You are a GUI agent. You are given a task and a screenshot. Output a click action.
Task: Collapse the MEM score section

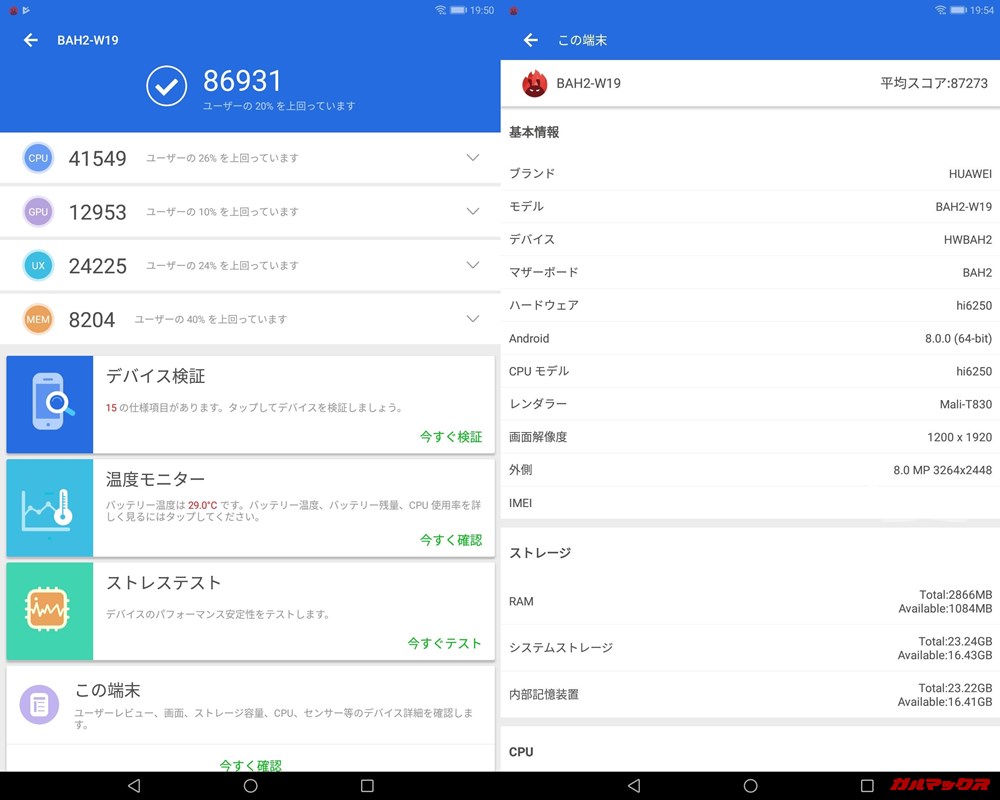tap(471, 319)
